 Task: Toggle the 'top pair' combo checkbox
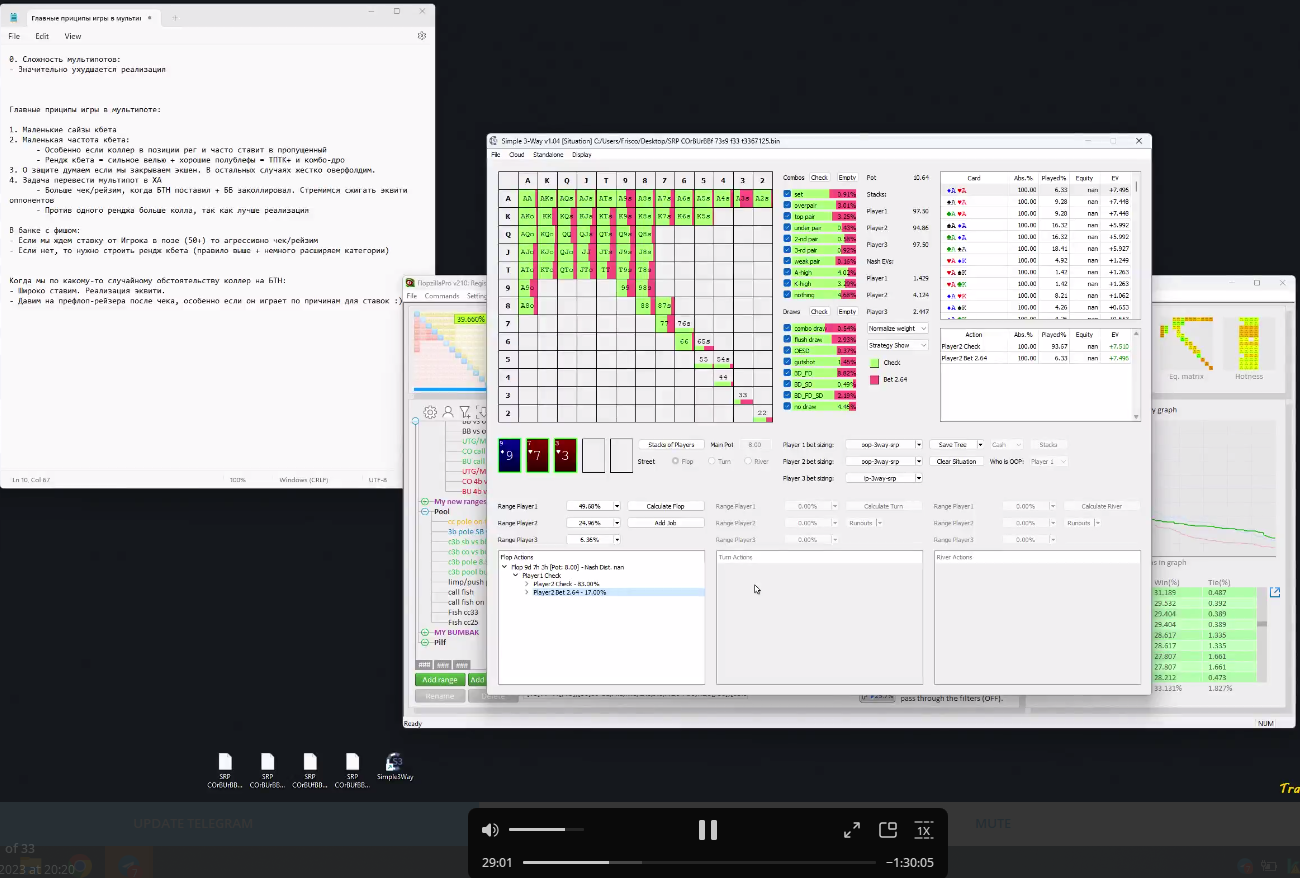click(787, 216)
